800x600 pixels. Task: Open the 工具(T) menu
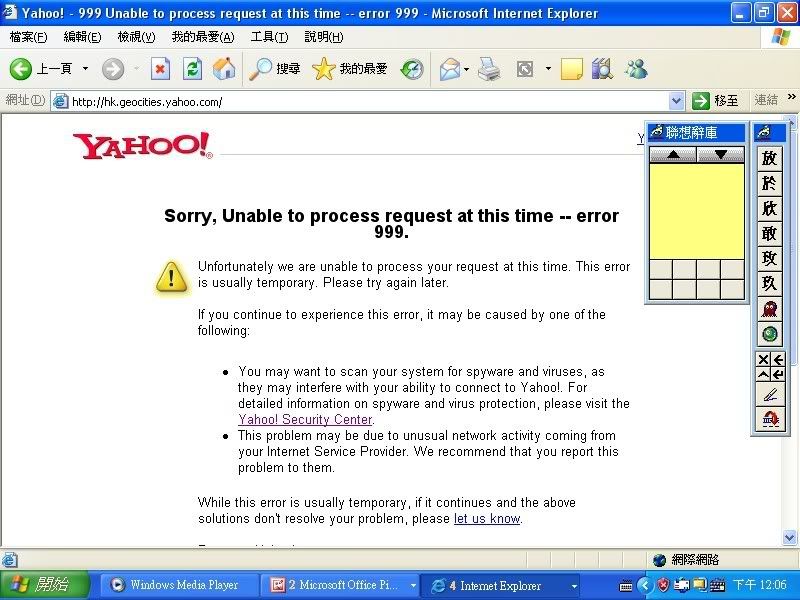click(269, 37)
